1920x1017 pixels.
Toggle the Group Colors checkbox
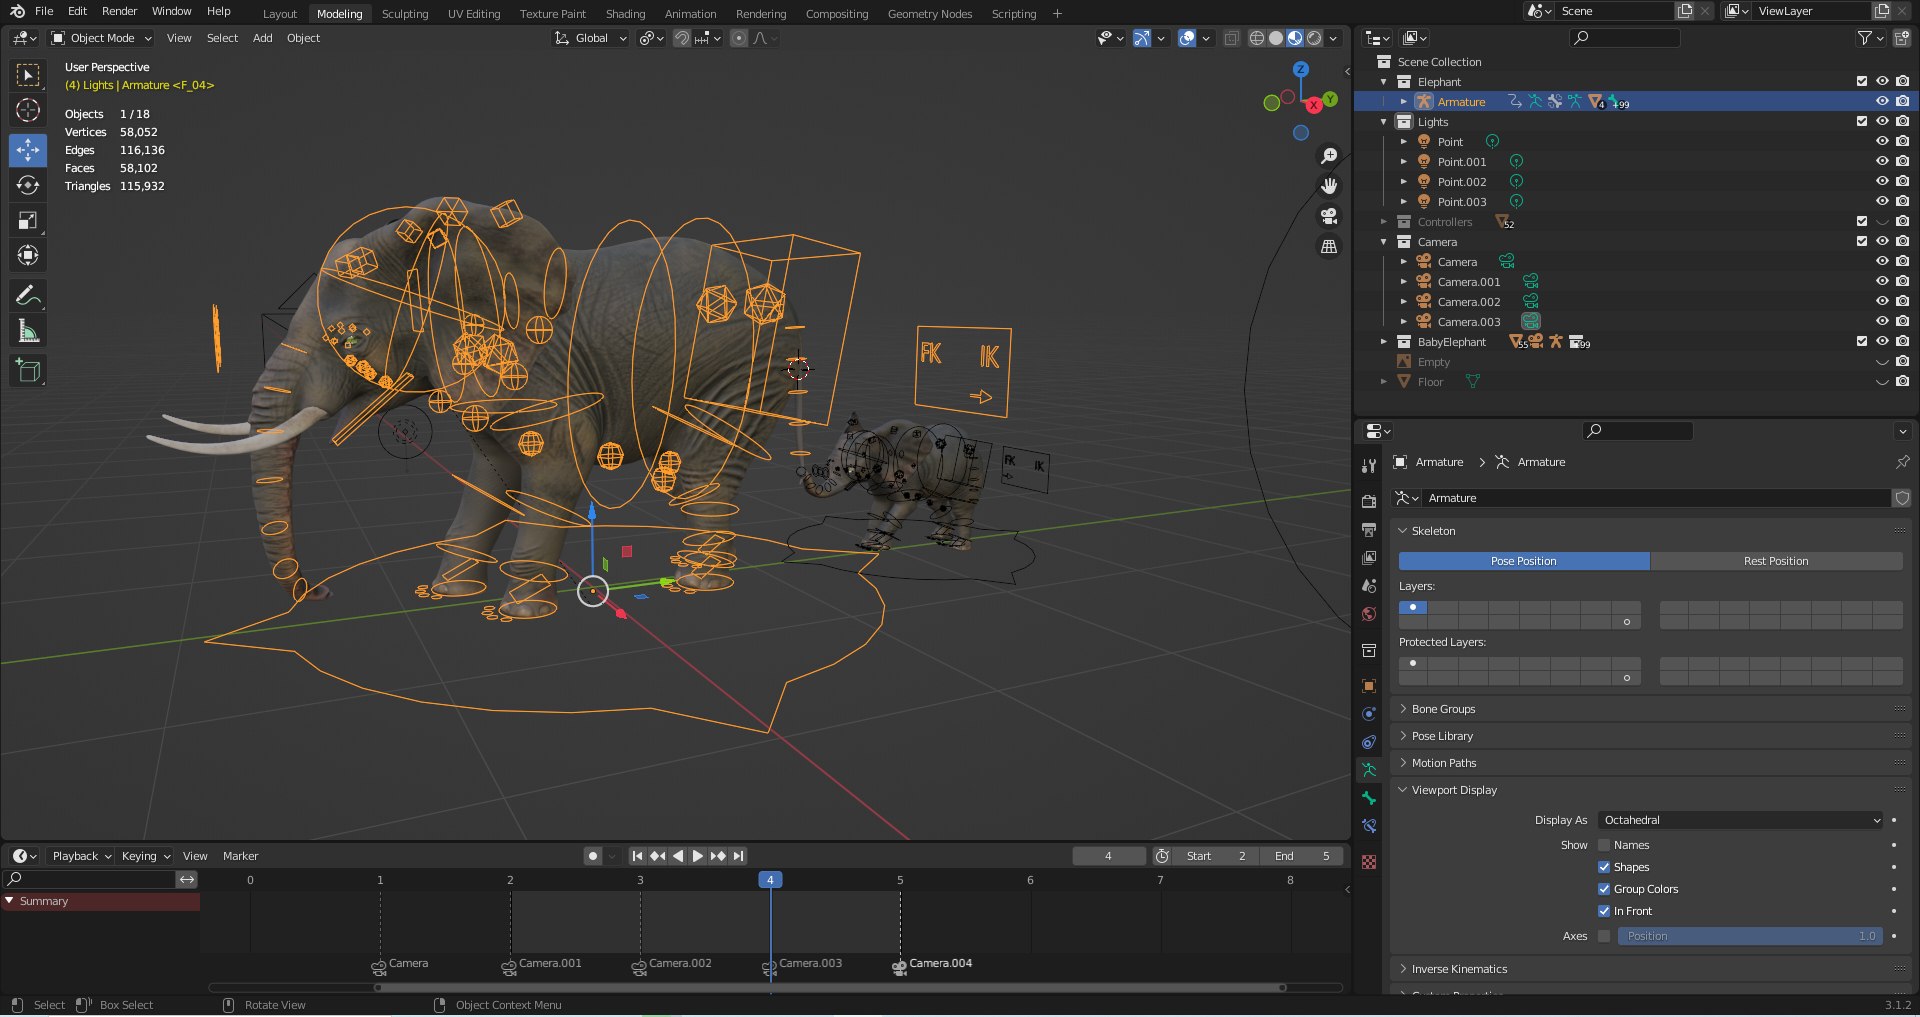tap(1604, 889)
